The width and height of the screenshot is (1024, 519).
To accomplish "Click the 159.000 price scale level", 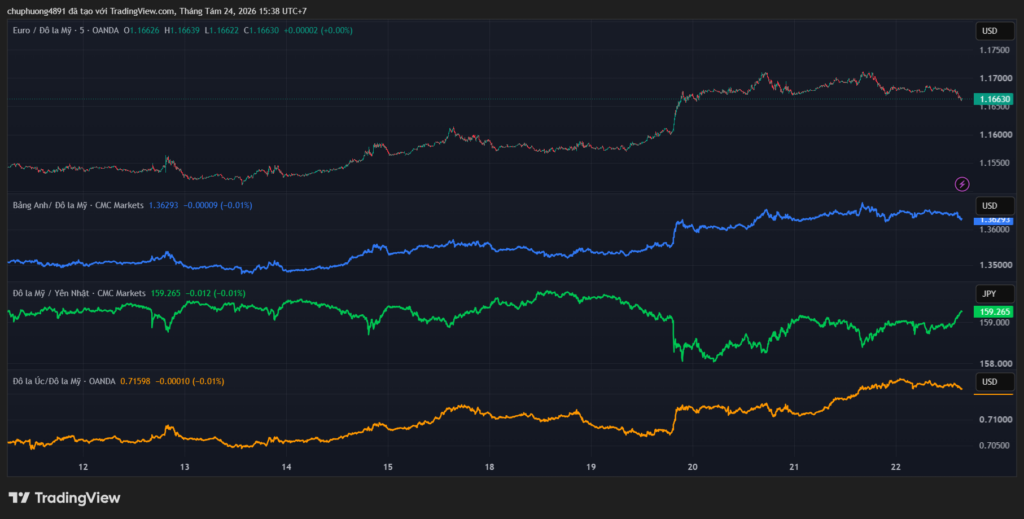I will point(994,322).
